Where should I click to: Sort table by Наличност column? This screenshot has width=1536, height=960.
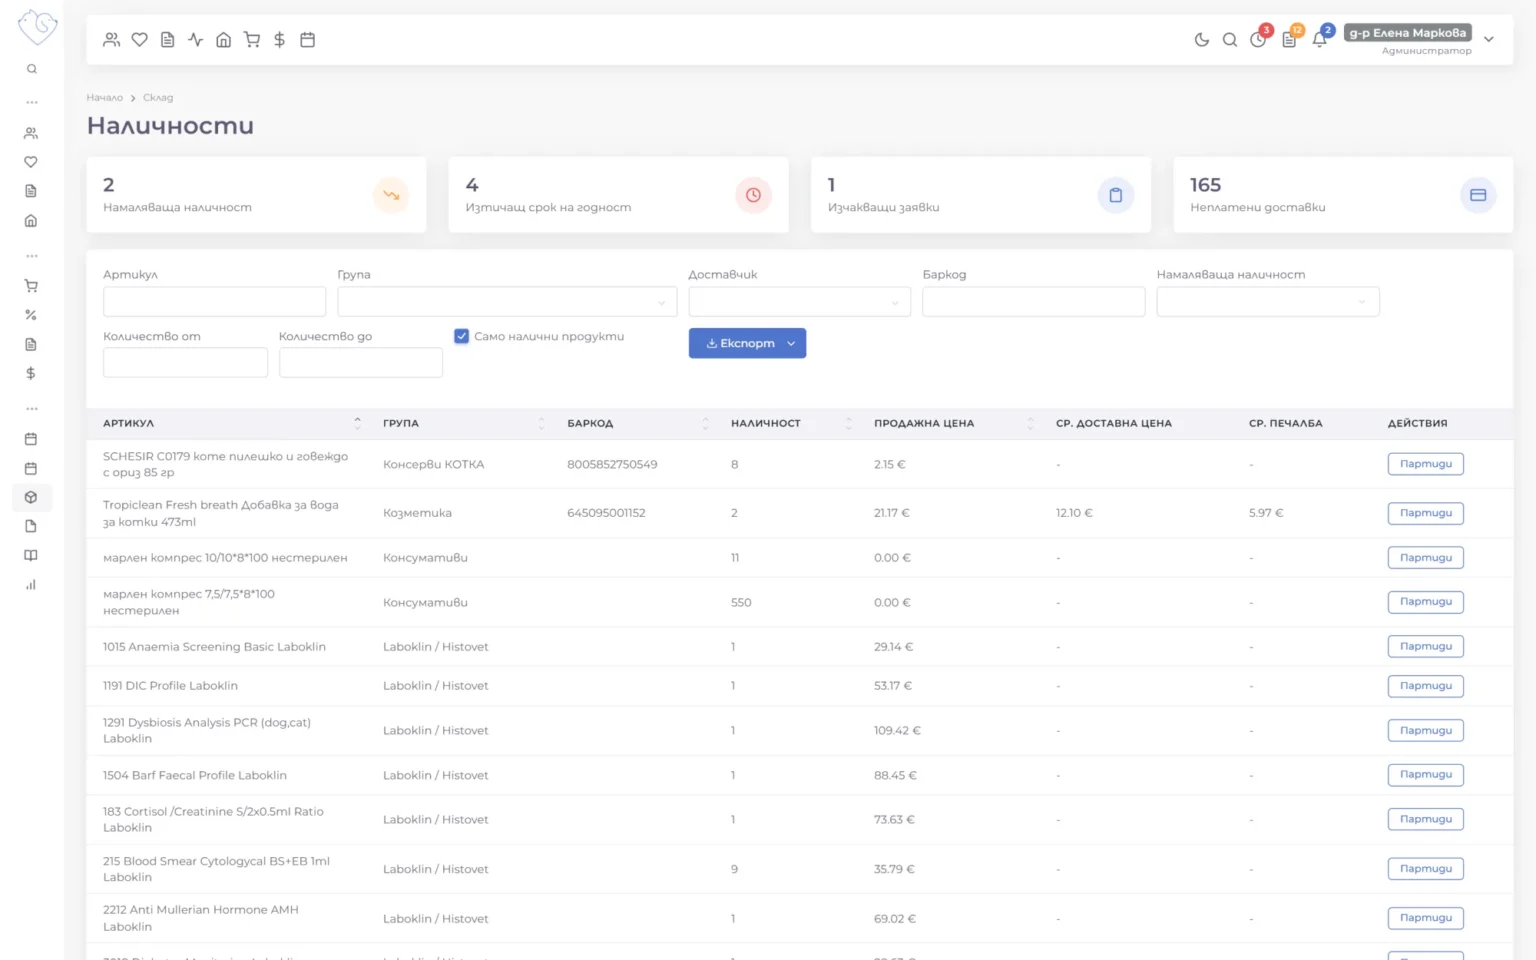(x=791, y=423)
